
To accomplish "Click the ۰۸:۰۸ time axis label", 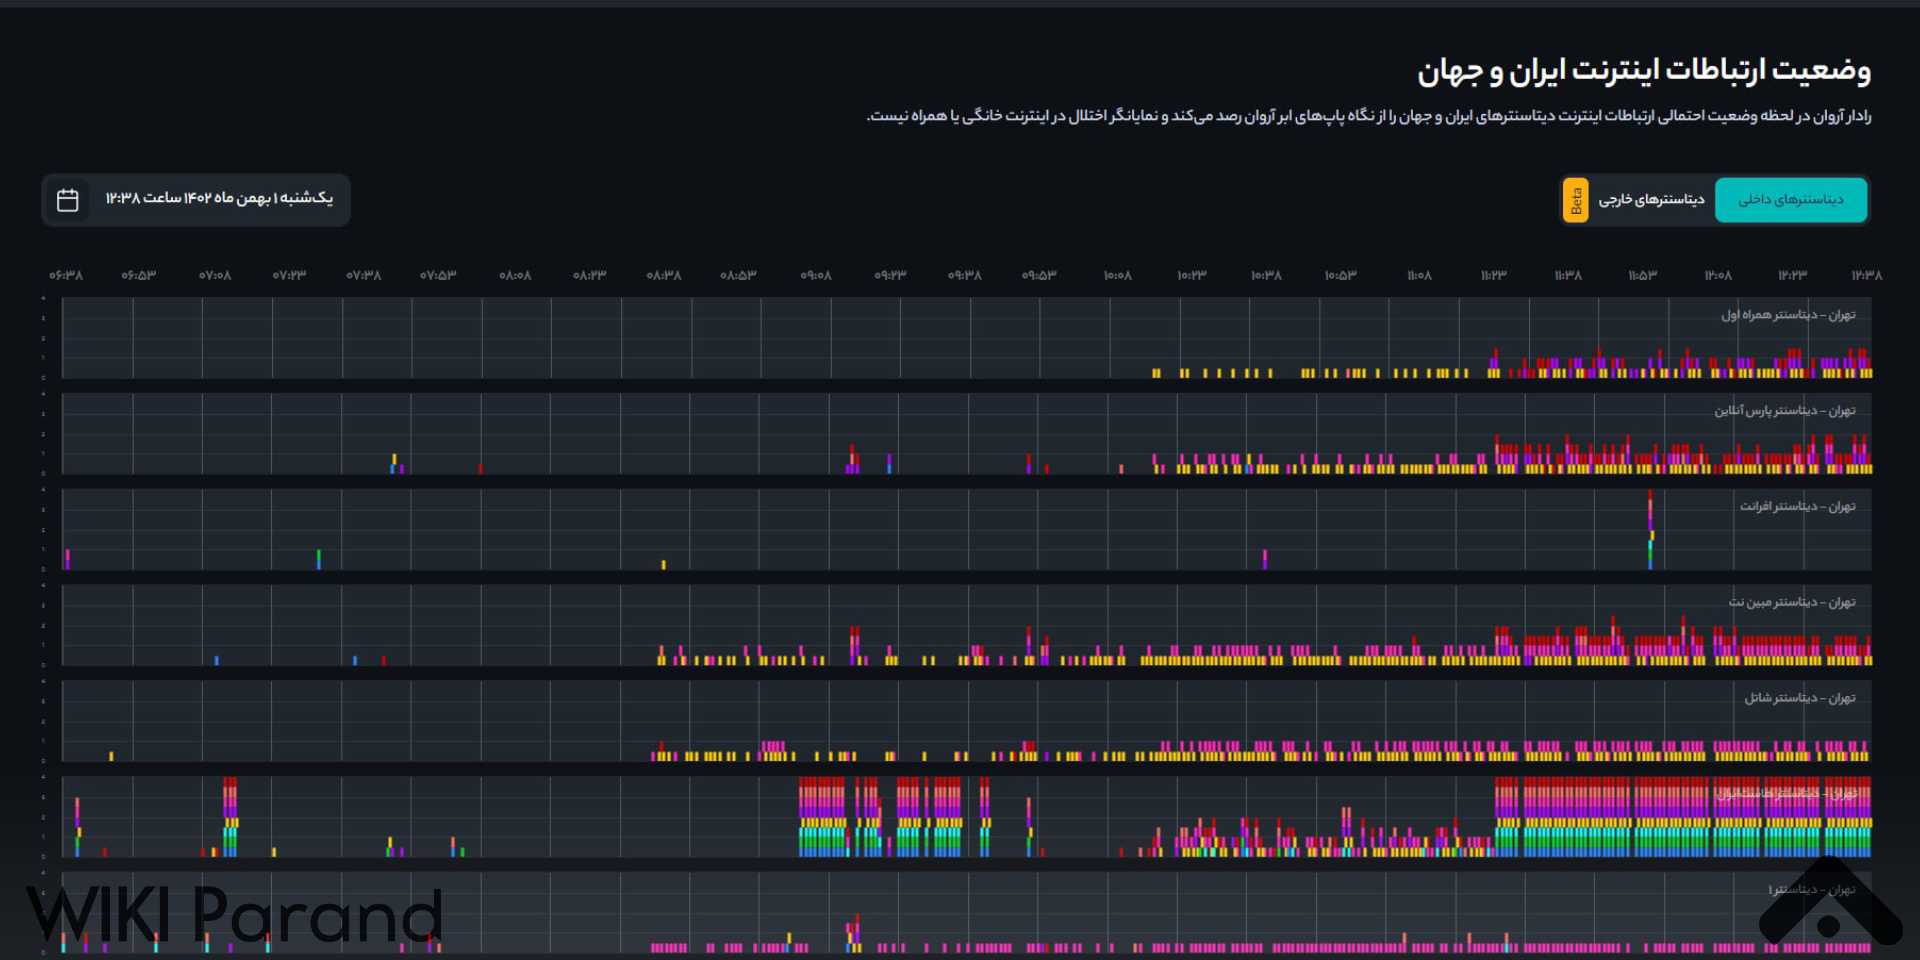I will point(515,275).
